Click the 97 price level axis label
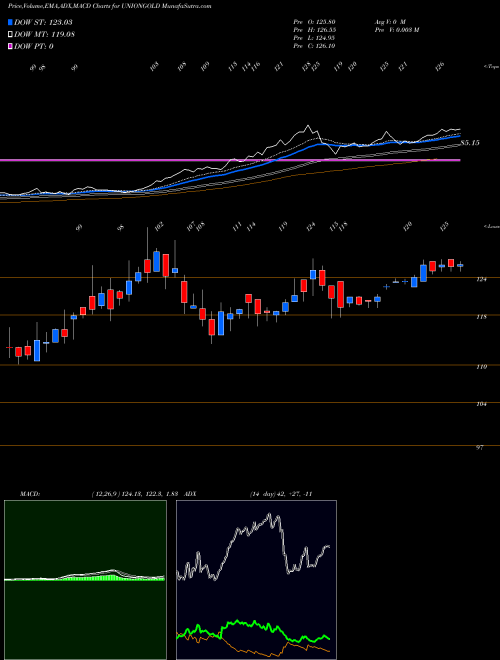This screenshot has height=660, width=500. point(479,448)
